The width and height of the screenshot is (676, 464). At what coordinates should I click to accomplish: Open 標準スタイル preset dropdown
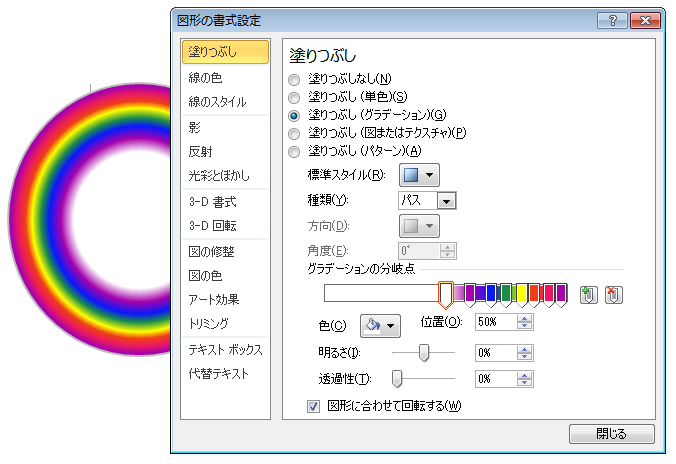(419, 175)
